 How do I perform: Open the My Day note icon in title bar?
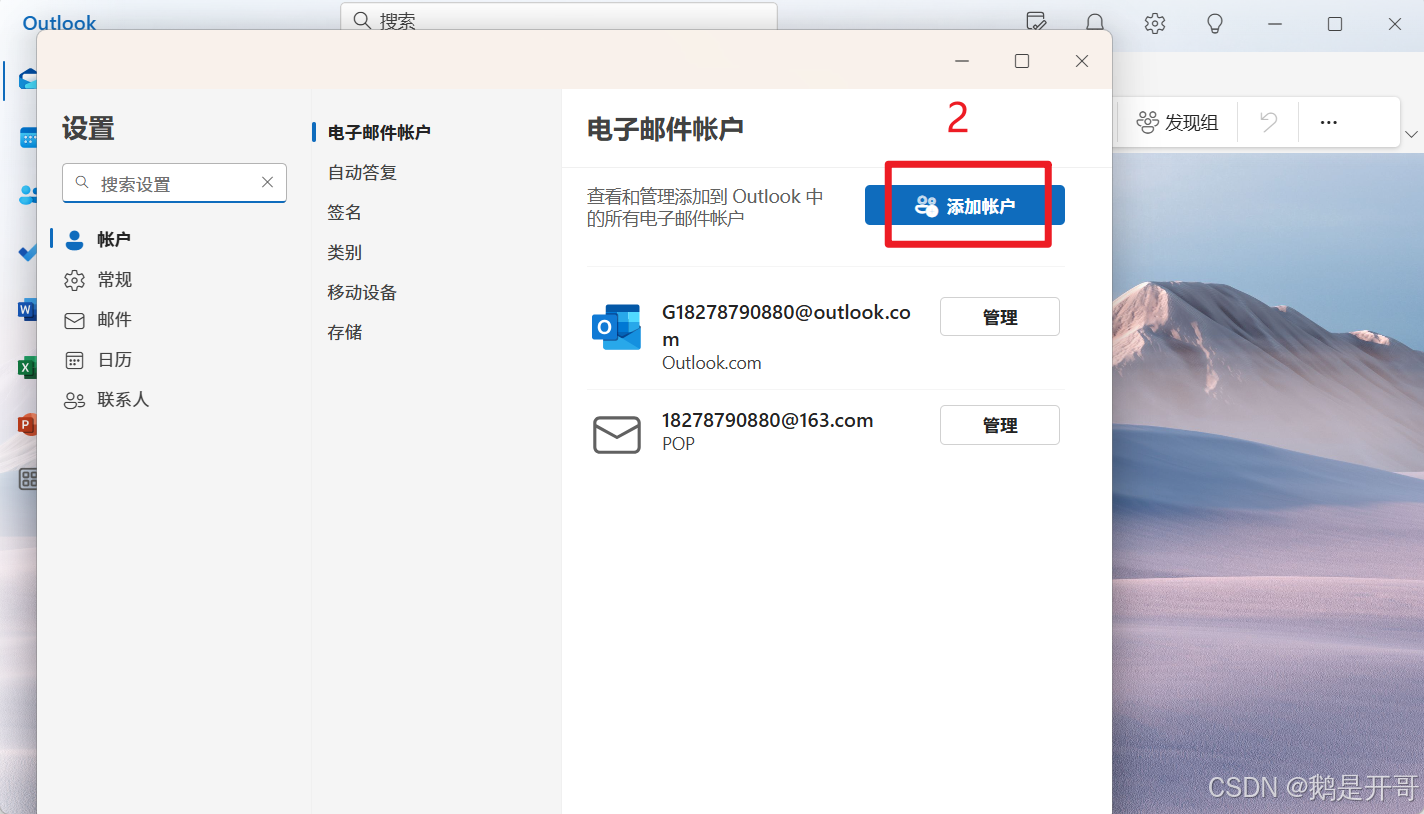pyautogui.click(x=1037, y=23)
